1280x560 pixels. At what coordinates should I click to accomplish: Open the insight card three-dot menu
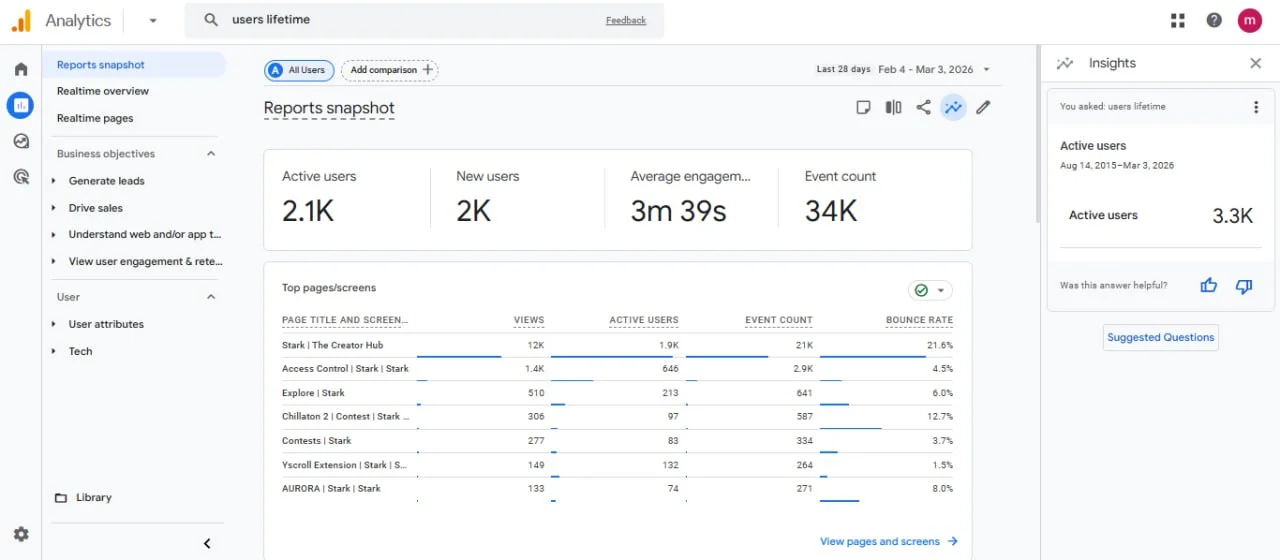coord(1256,107)
